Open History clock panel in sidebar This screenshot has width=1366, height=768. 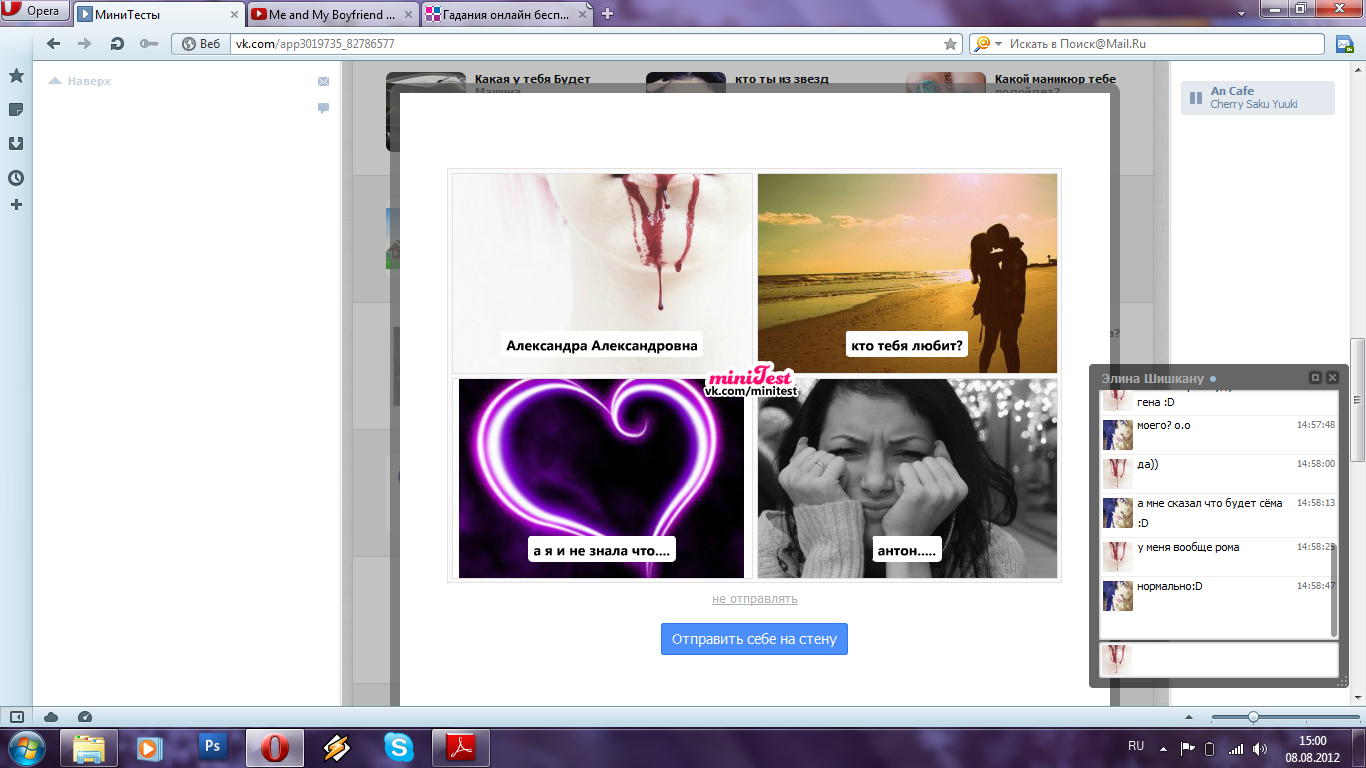pos(16,178)
